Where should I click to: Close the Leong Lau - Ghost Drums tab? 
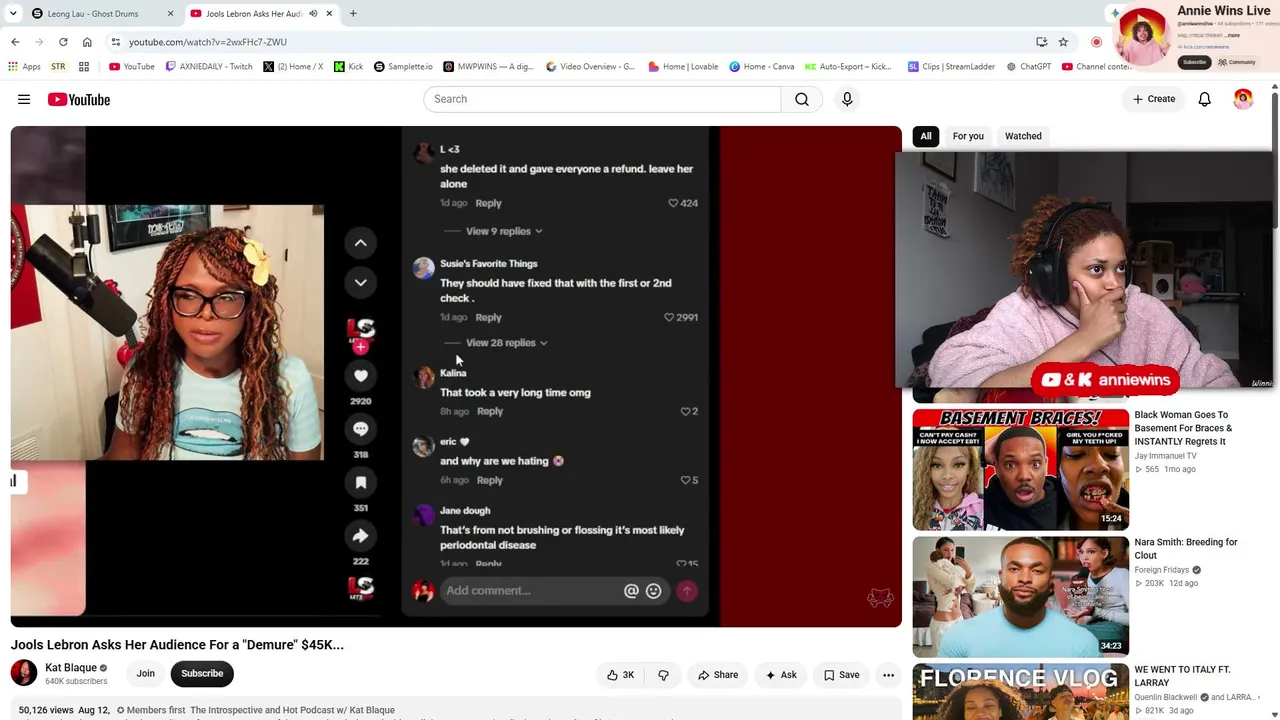click(x=170, y=14)
